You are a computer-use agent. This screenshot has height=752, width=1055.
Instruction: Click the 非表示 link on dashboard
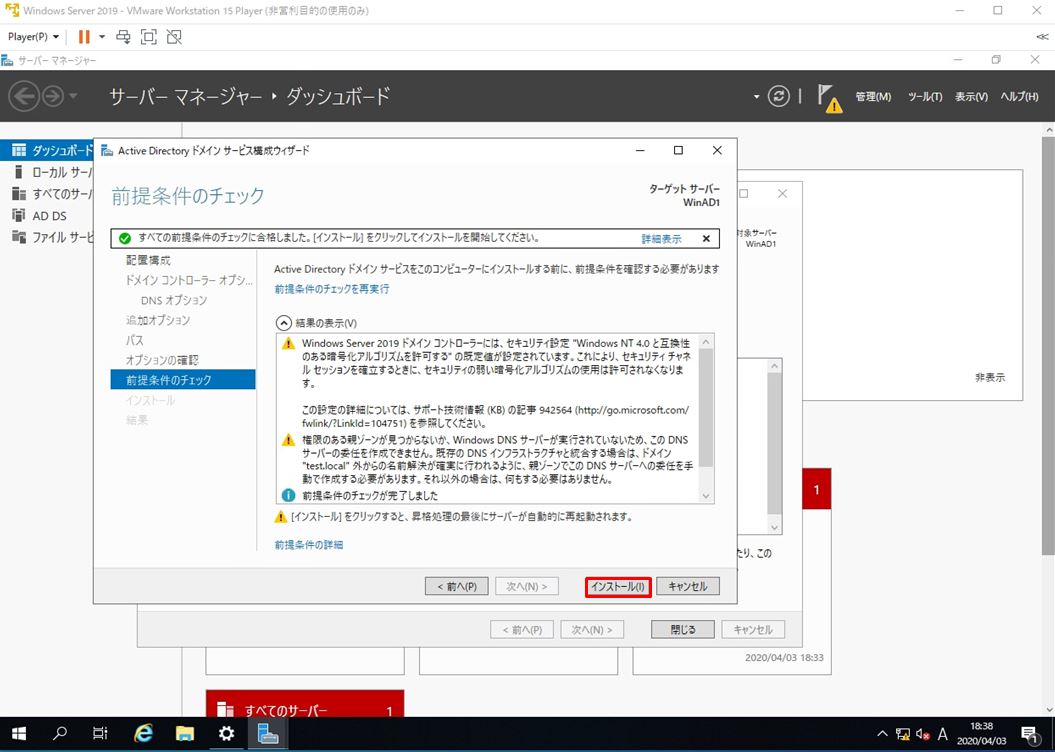(990, 378)
